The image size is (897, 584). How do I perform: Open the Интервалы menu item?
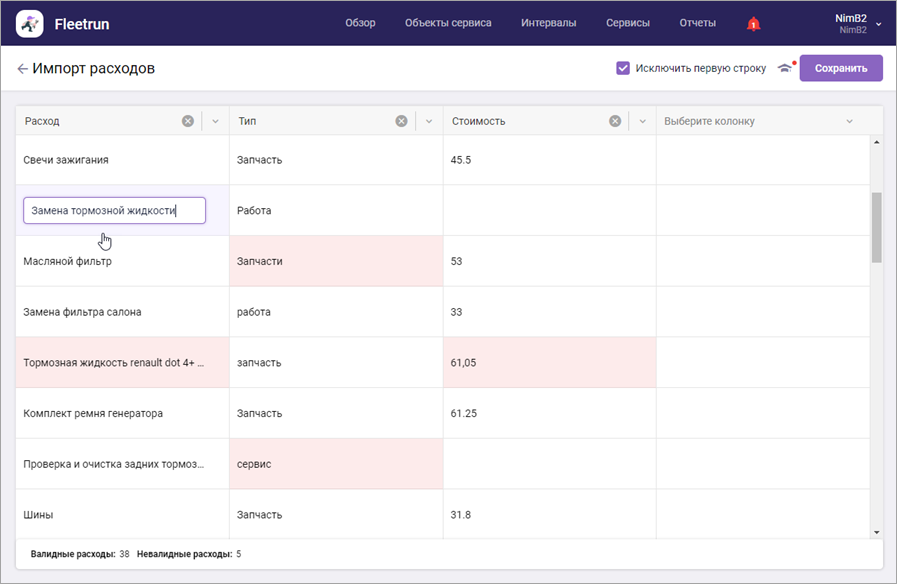(548, 23)
